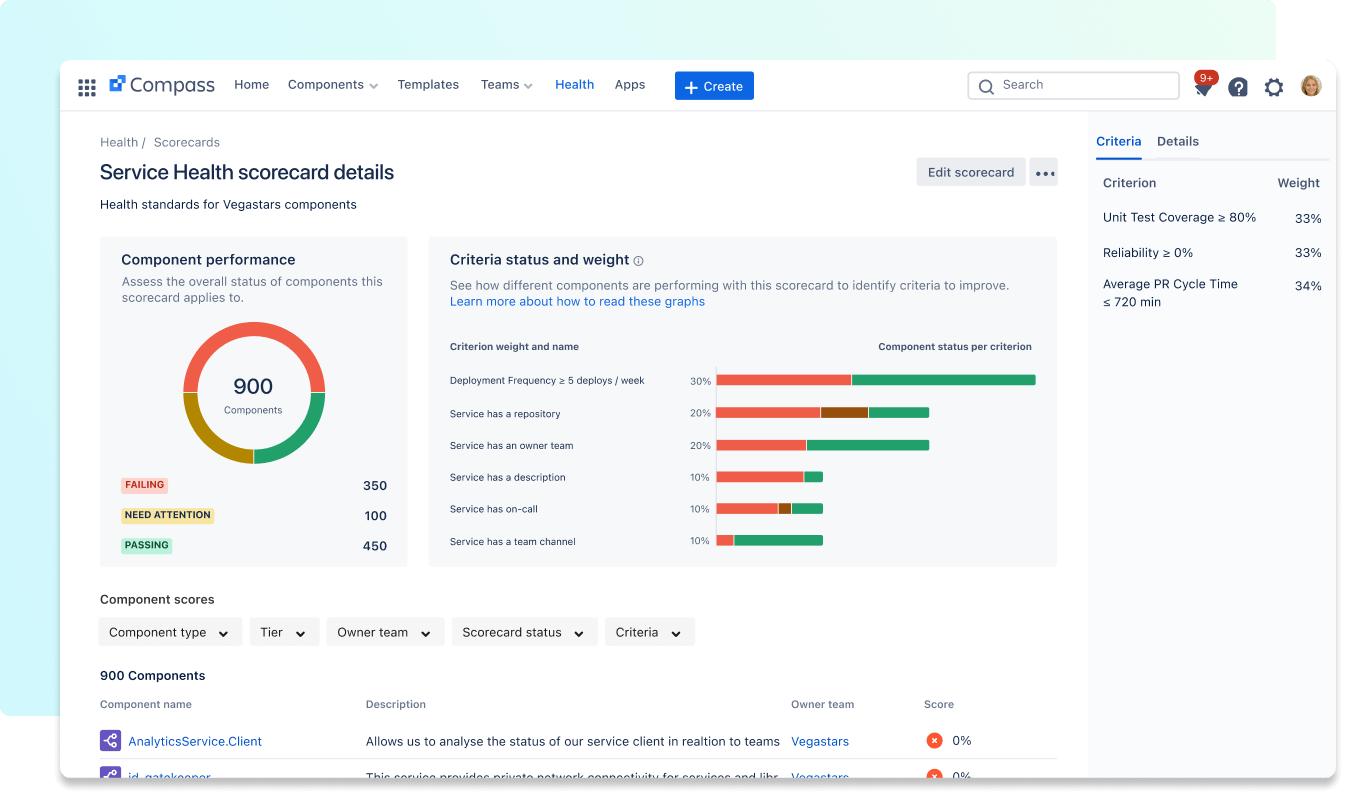The image size is (1345, 794).
Task: Click the Create button
Action: tap(714, 86)
